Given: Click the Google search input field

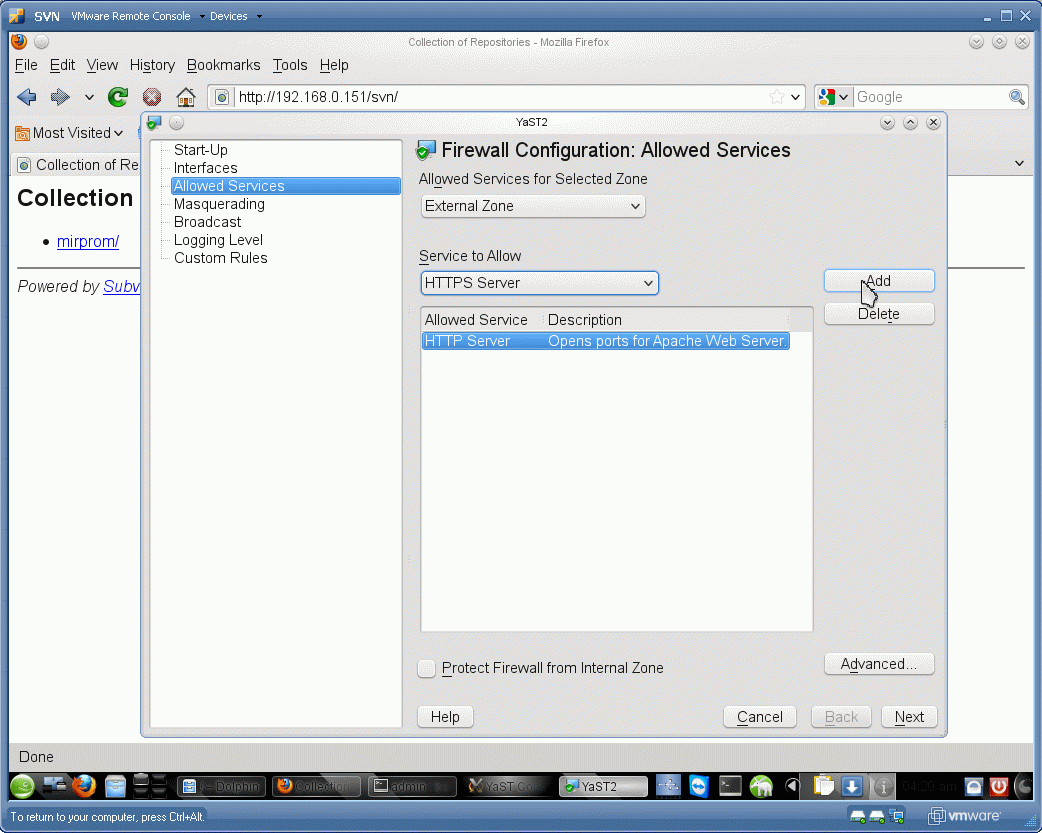Looking at the screenshot, I should tap(930, 97).
